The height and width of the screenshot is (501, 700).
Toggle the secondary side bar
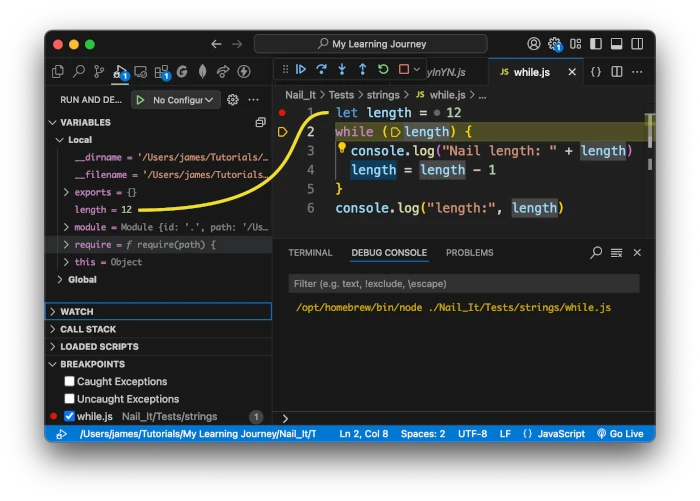click(x=637, y=44)
